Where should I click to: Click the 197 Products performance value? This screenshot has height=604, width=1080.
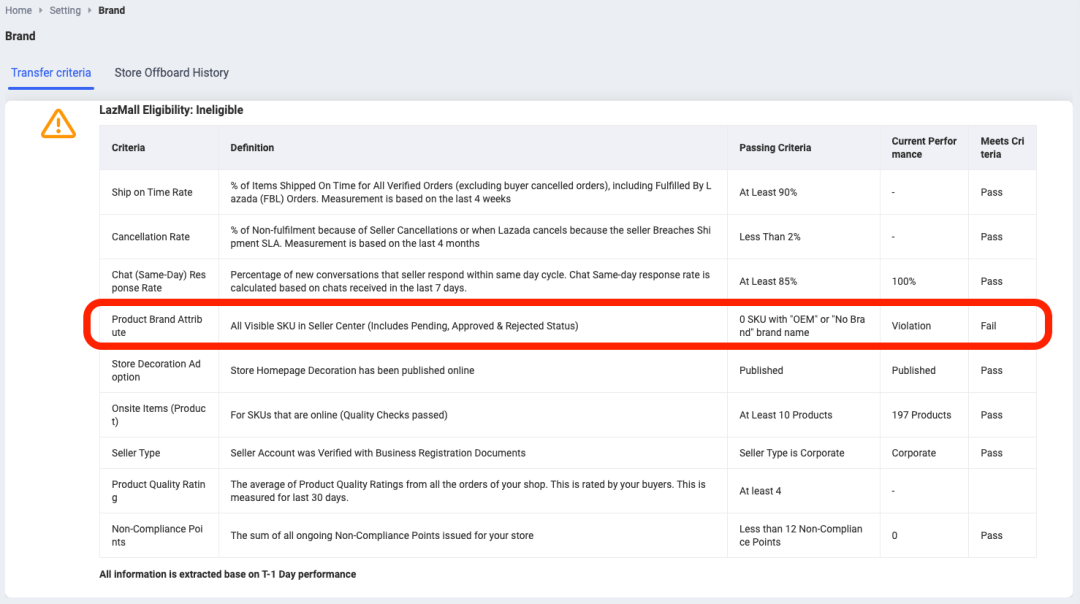[x=921, y=415]
